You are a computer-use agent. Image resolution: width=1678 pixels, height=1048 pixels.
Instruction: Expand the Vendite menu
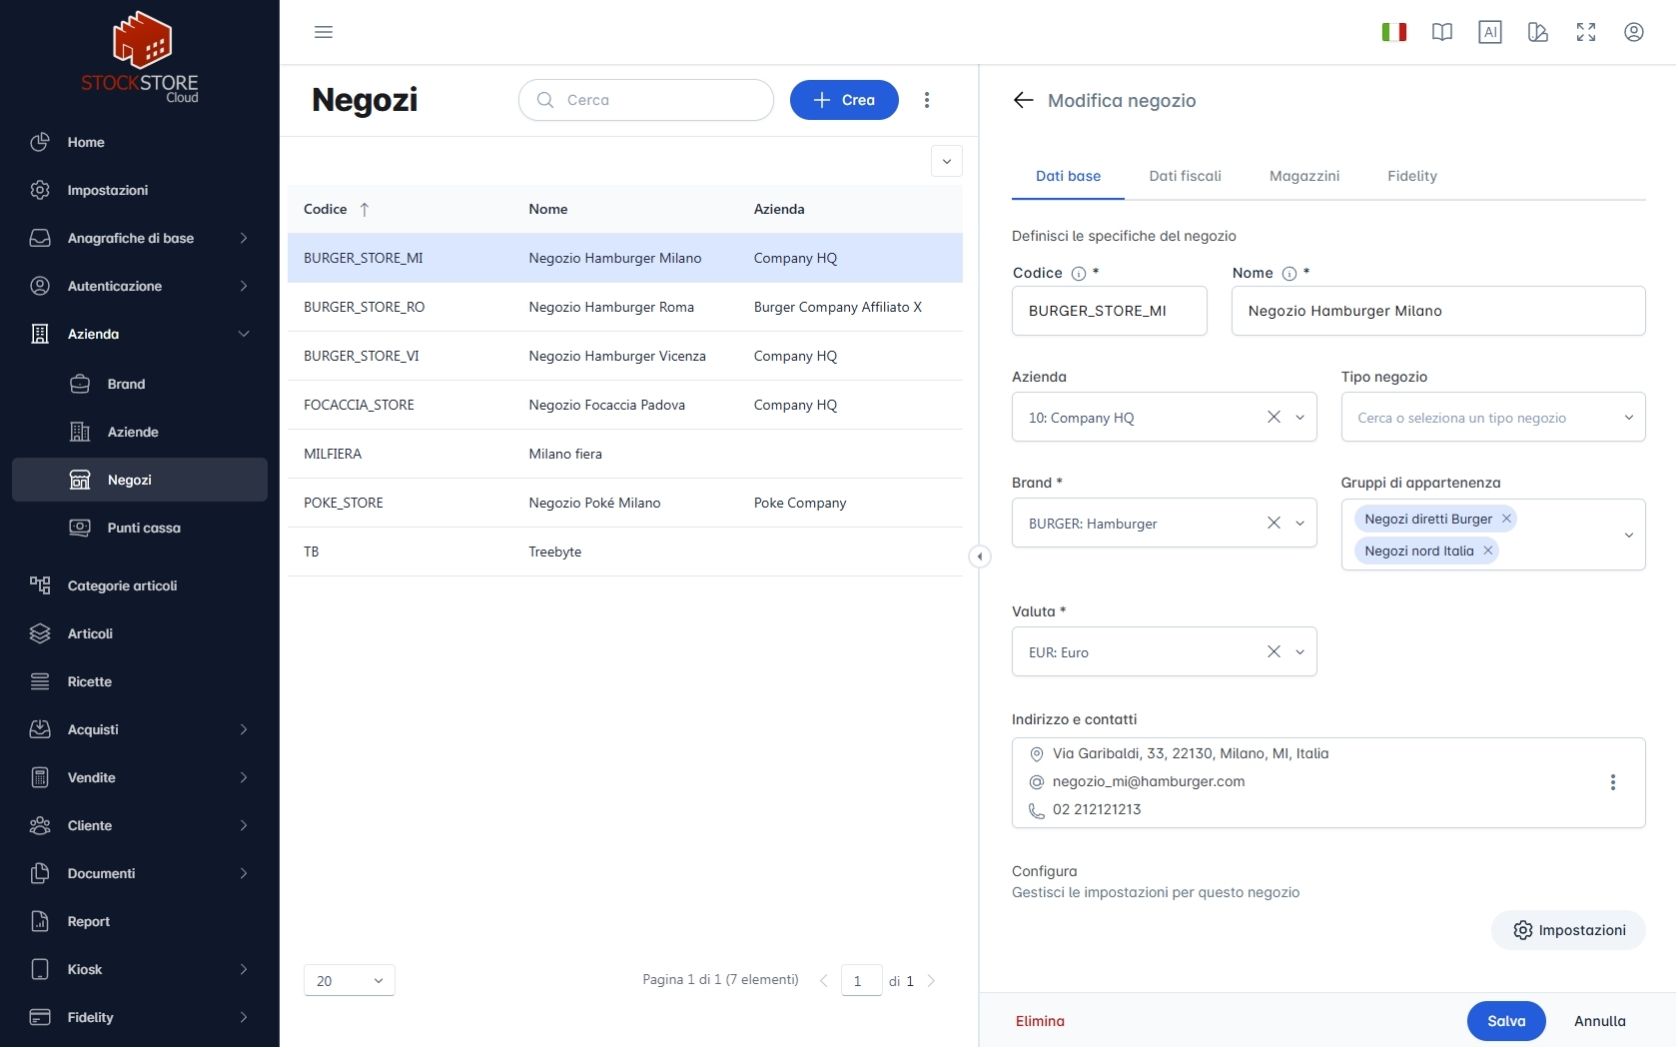click(140, 778)
